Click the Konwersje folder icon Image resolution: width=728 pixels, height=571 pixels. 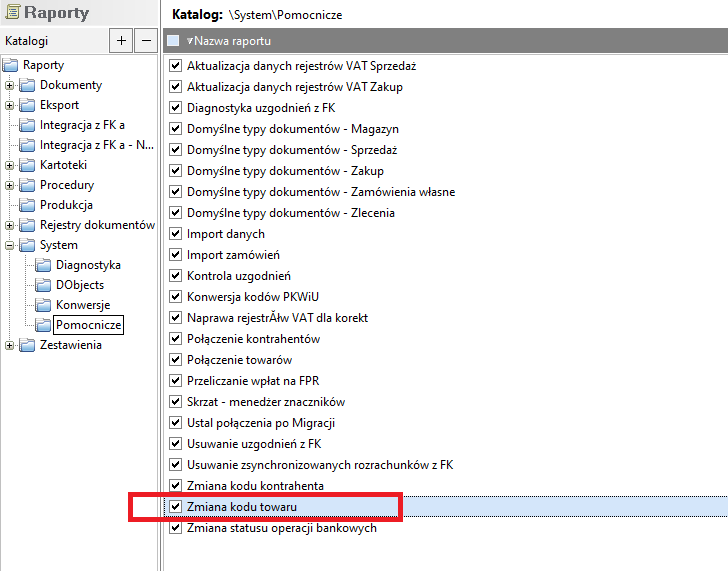coord(43,305)
